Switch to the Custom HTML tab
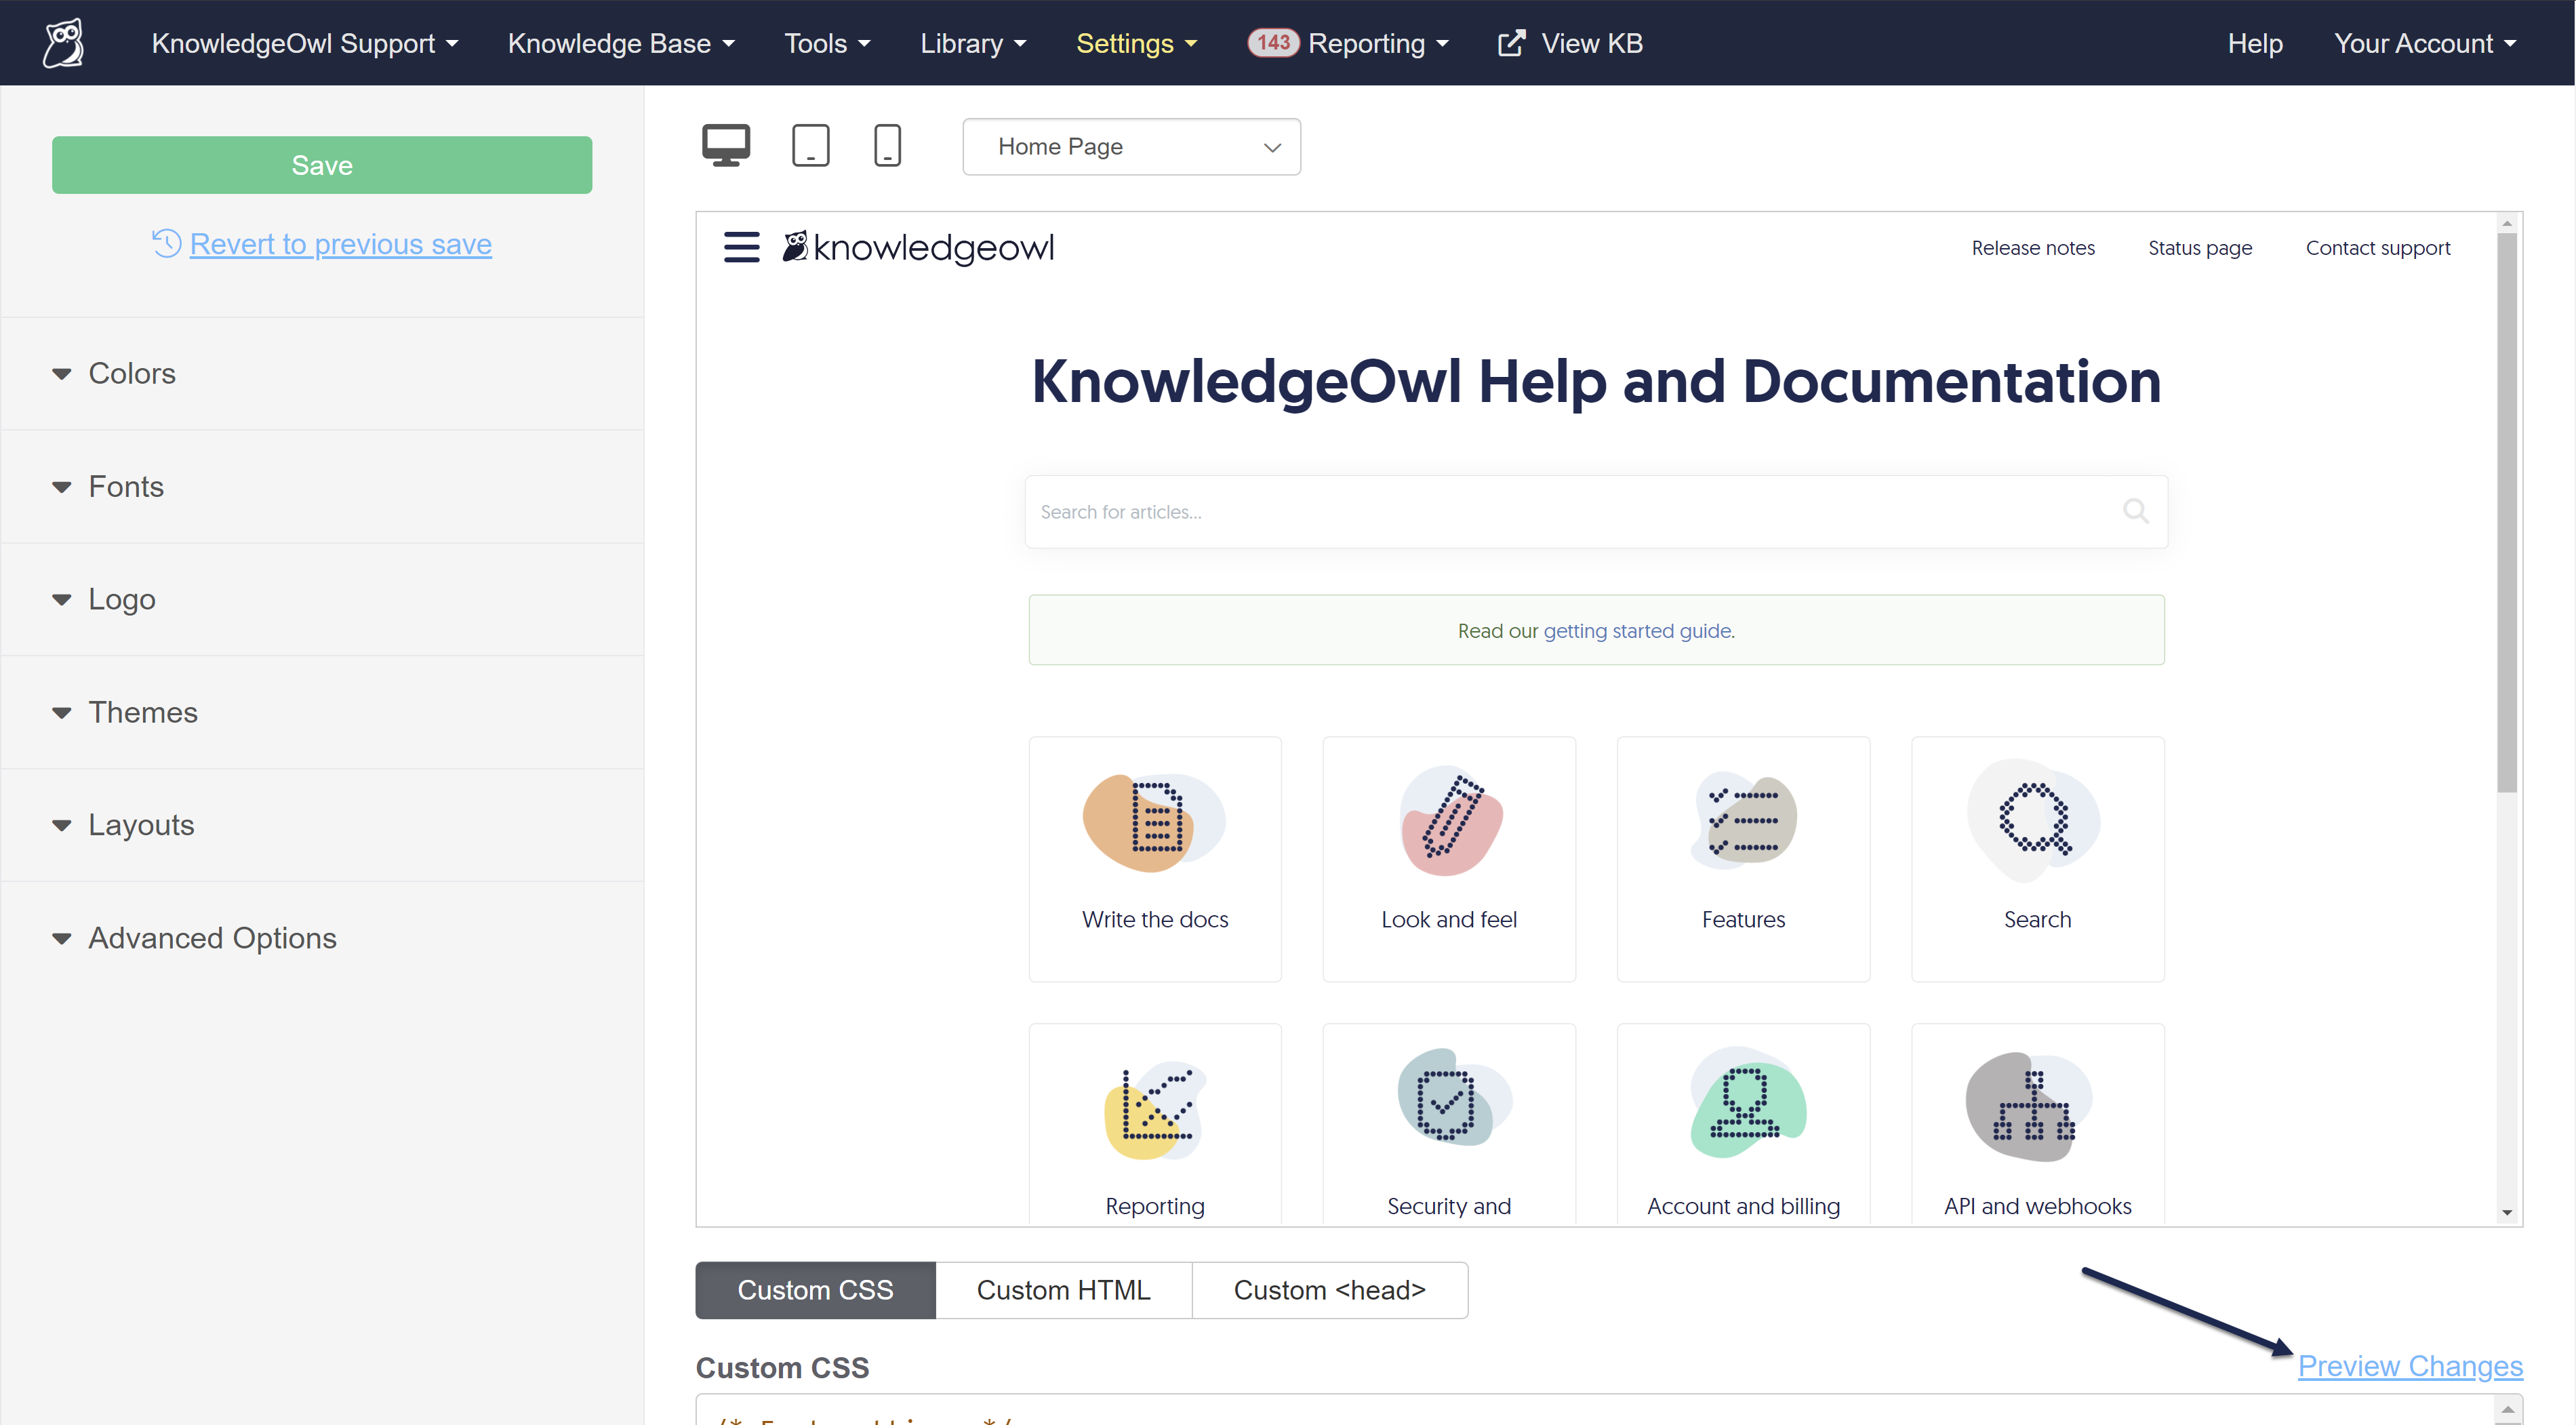 (1063, 1290)
